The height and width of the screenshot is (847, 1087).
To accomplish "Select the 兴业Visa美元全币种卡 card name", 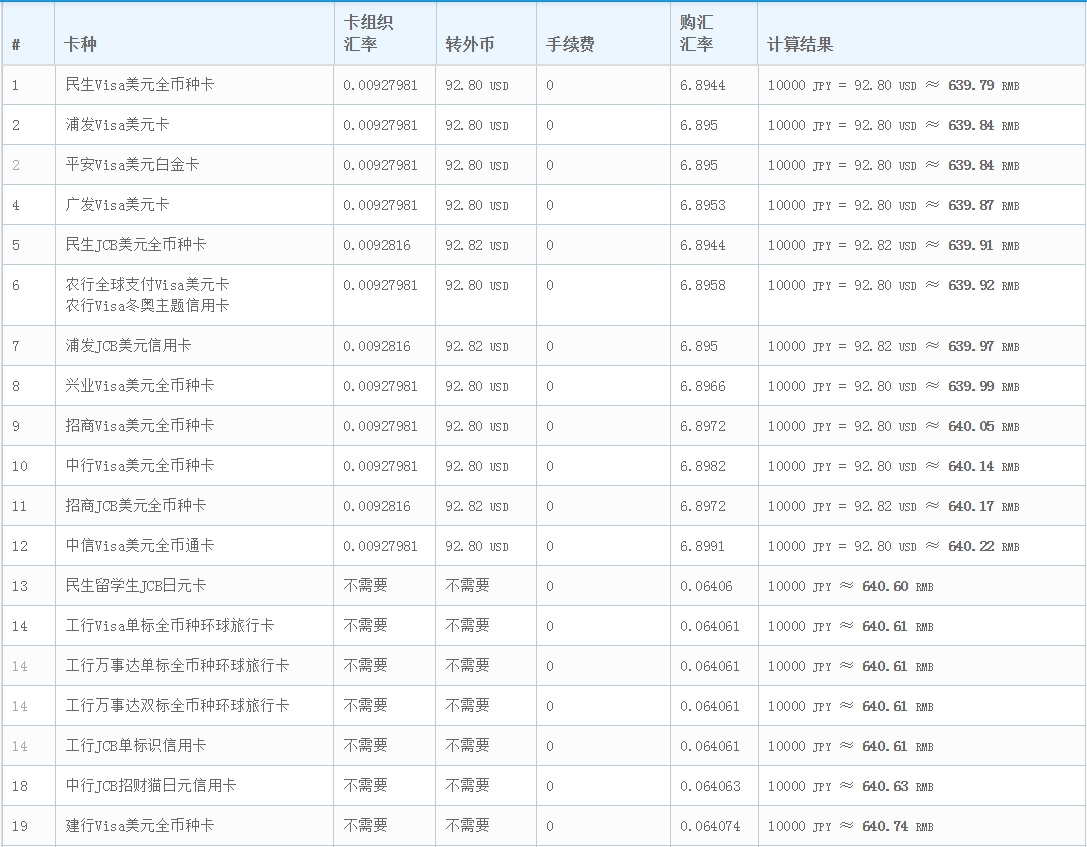I will pos(140,386).
